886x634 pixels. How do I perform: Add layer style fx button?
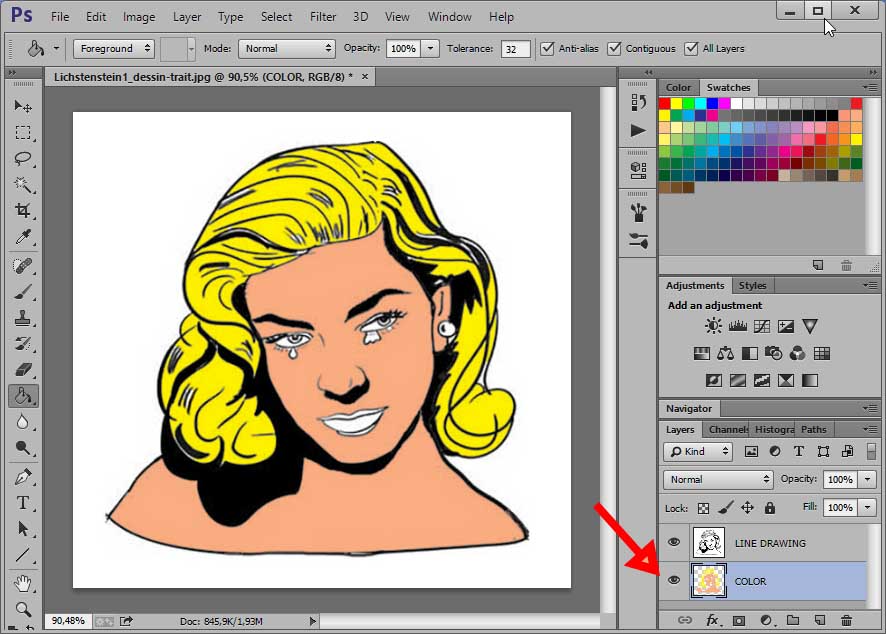[x=713, y=620]
